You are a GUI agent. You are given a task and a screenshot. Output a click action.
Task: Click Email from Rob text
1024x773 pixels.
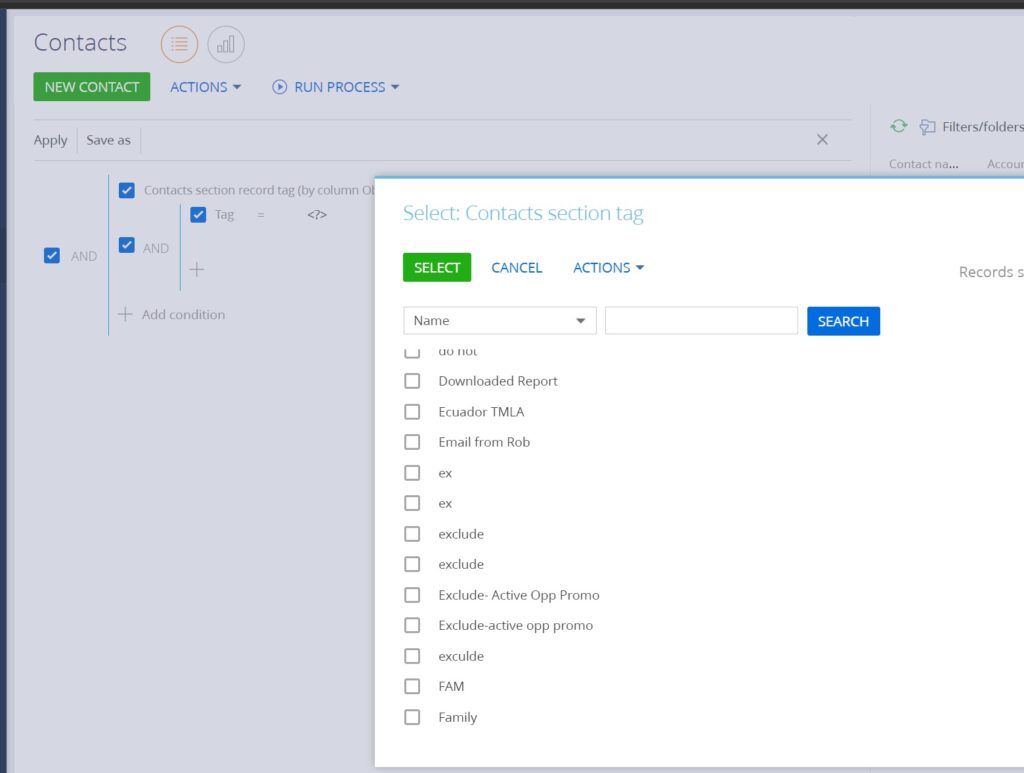(x=484, y=442)
